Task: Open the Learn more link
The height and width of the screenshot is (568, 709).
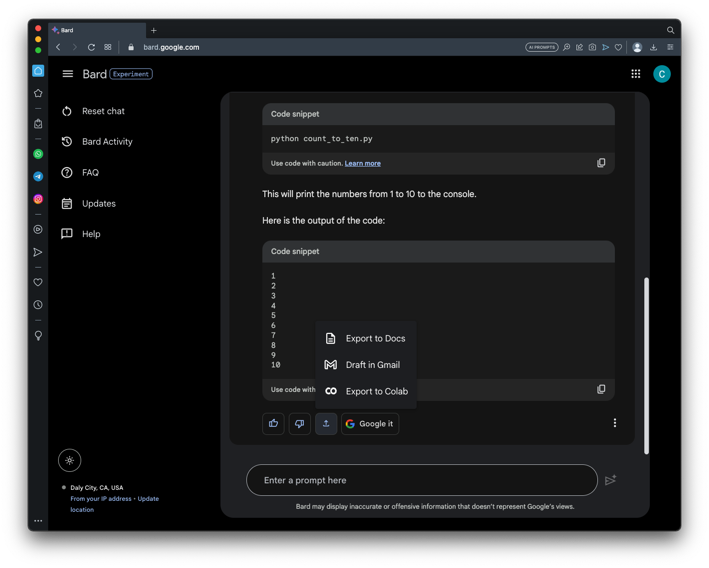Action: click(x=363, y=163)
